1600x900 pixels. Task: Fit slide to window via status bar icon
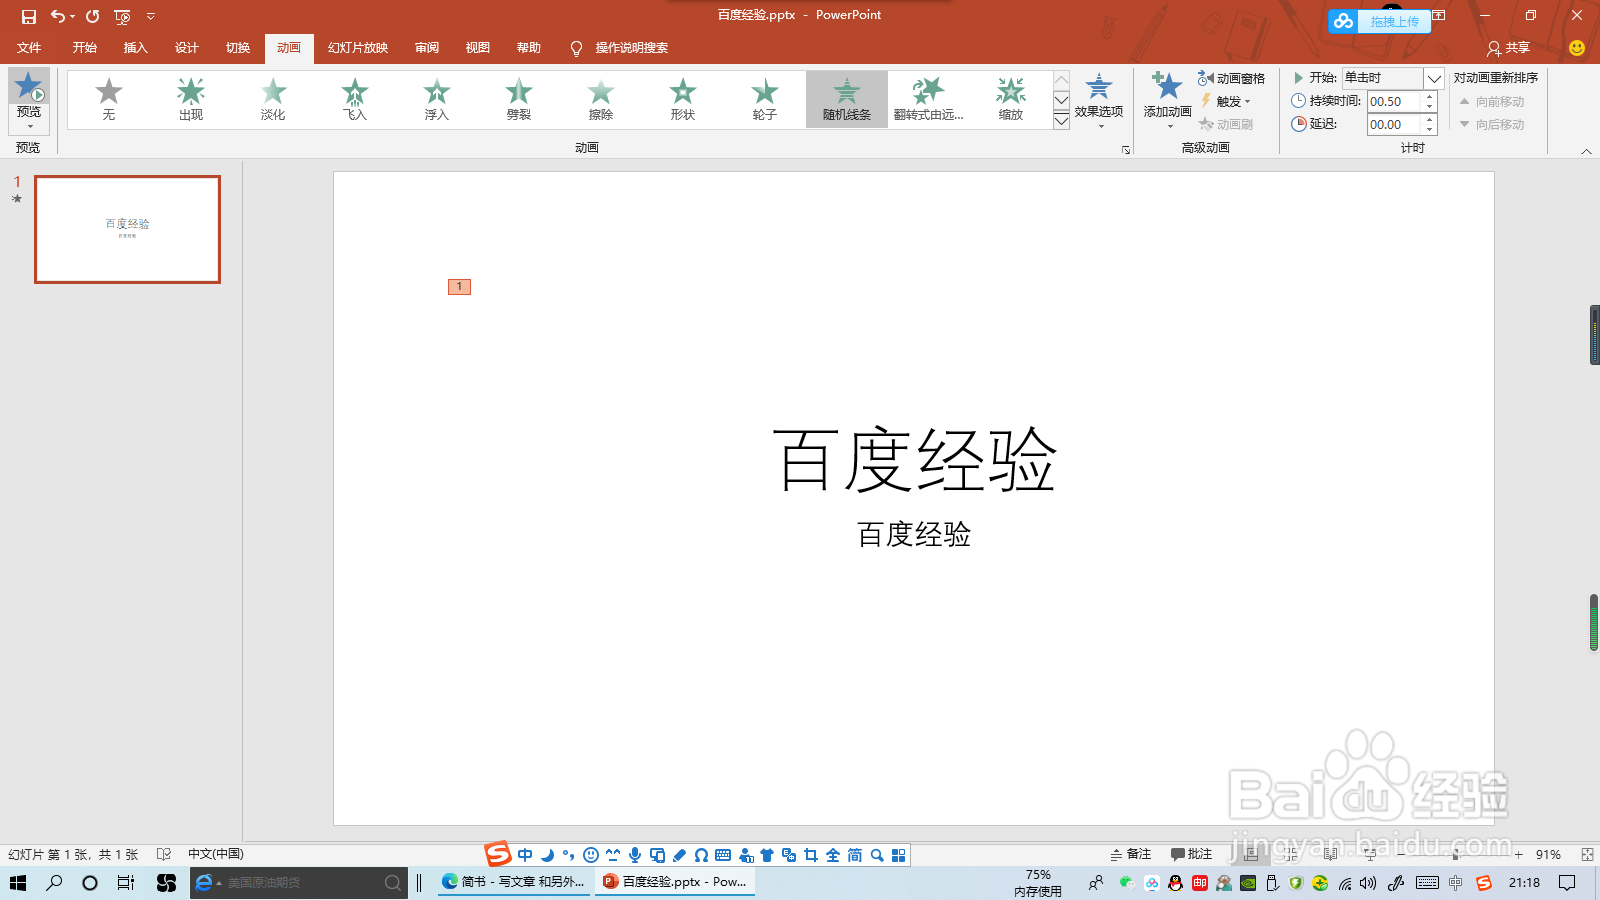click(x=1587, y=855)
